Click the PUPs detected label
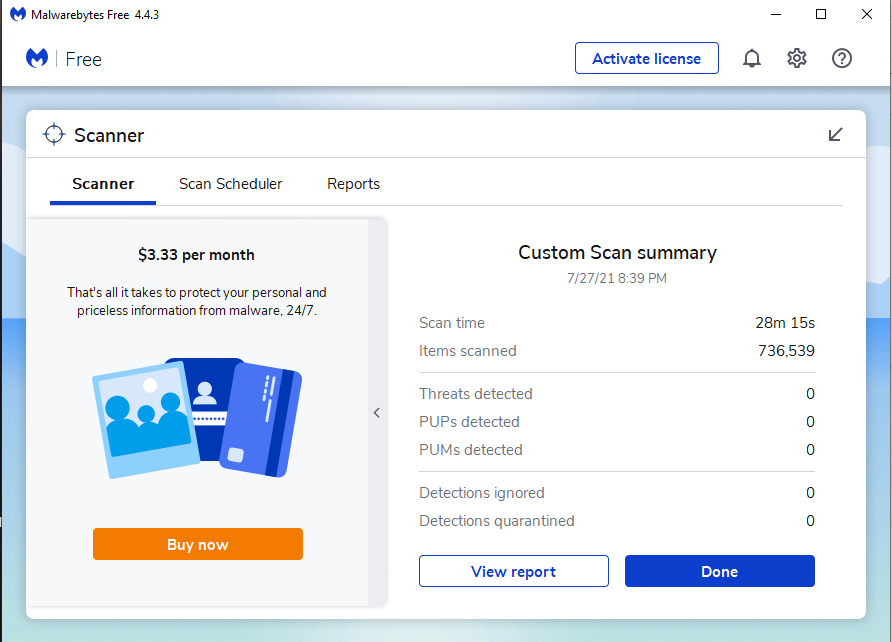The height and width of the screenshot is (642, 892). tap(469, 422)
